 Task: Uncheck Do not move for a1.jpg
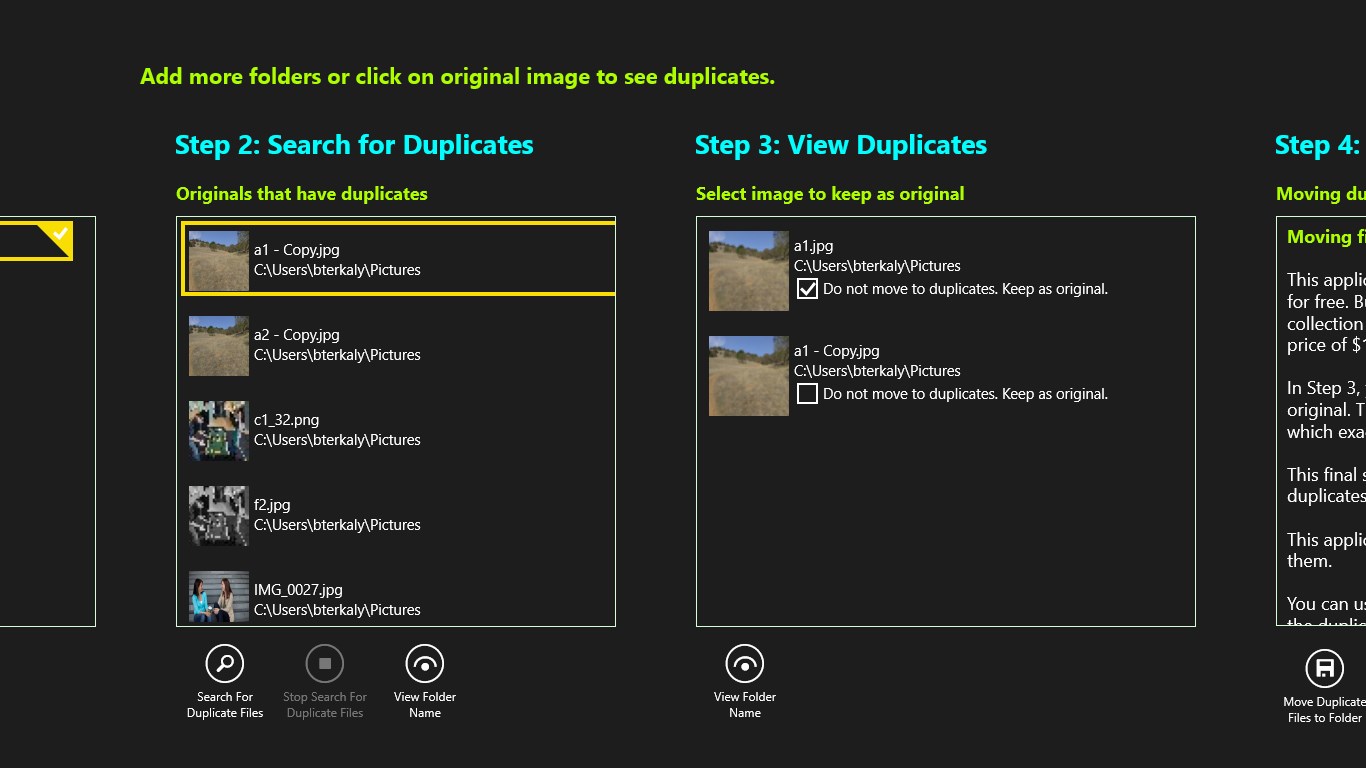(806, 289)
